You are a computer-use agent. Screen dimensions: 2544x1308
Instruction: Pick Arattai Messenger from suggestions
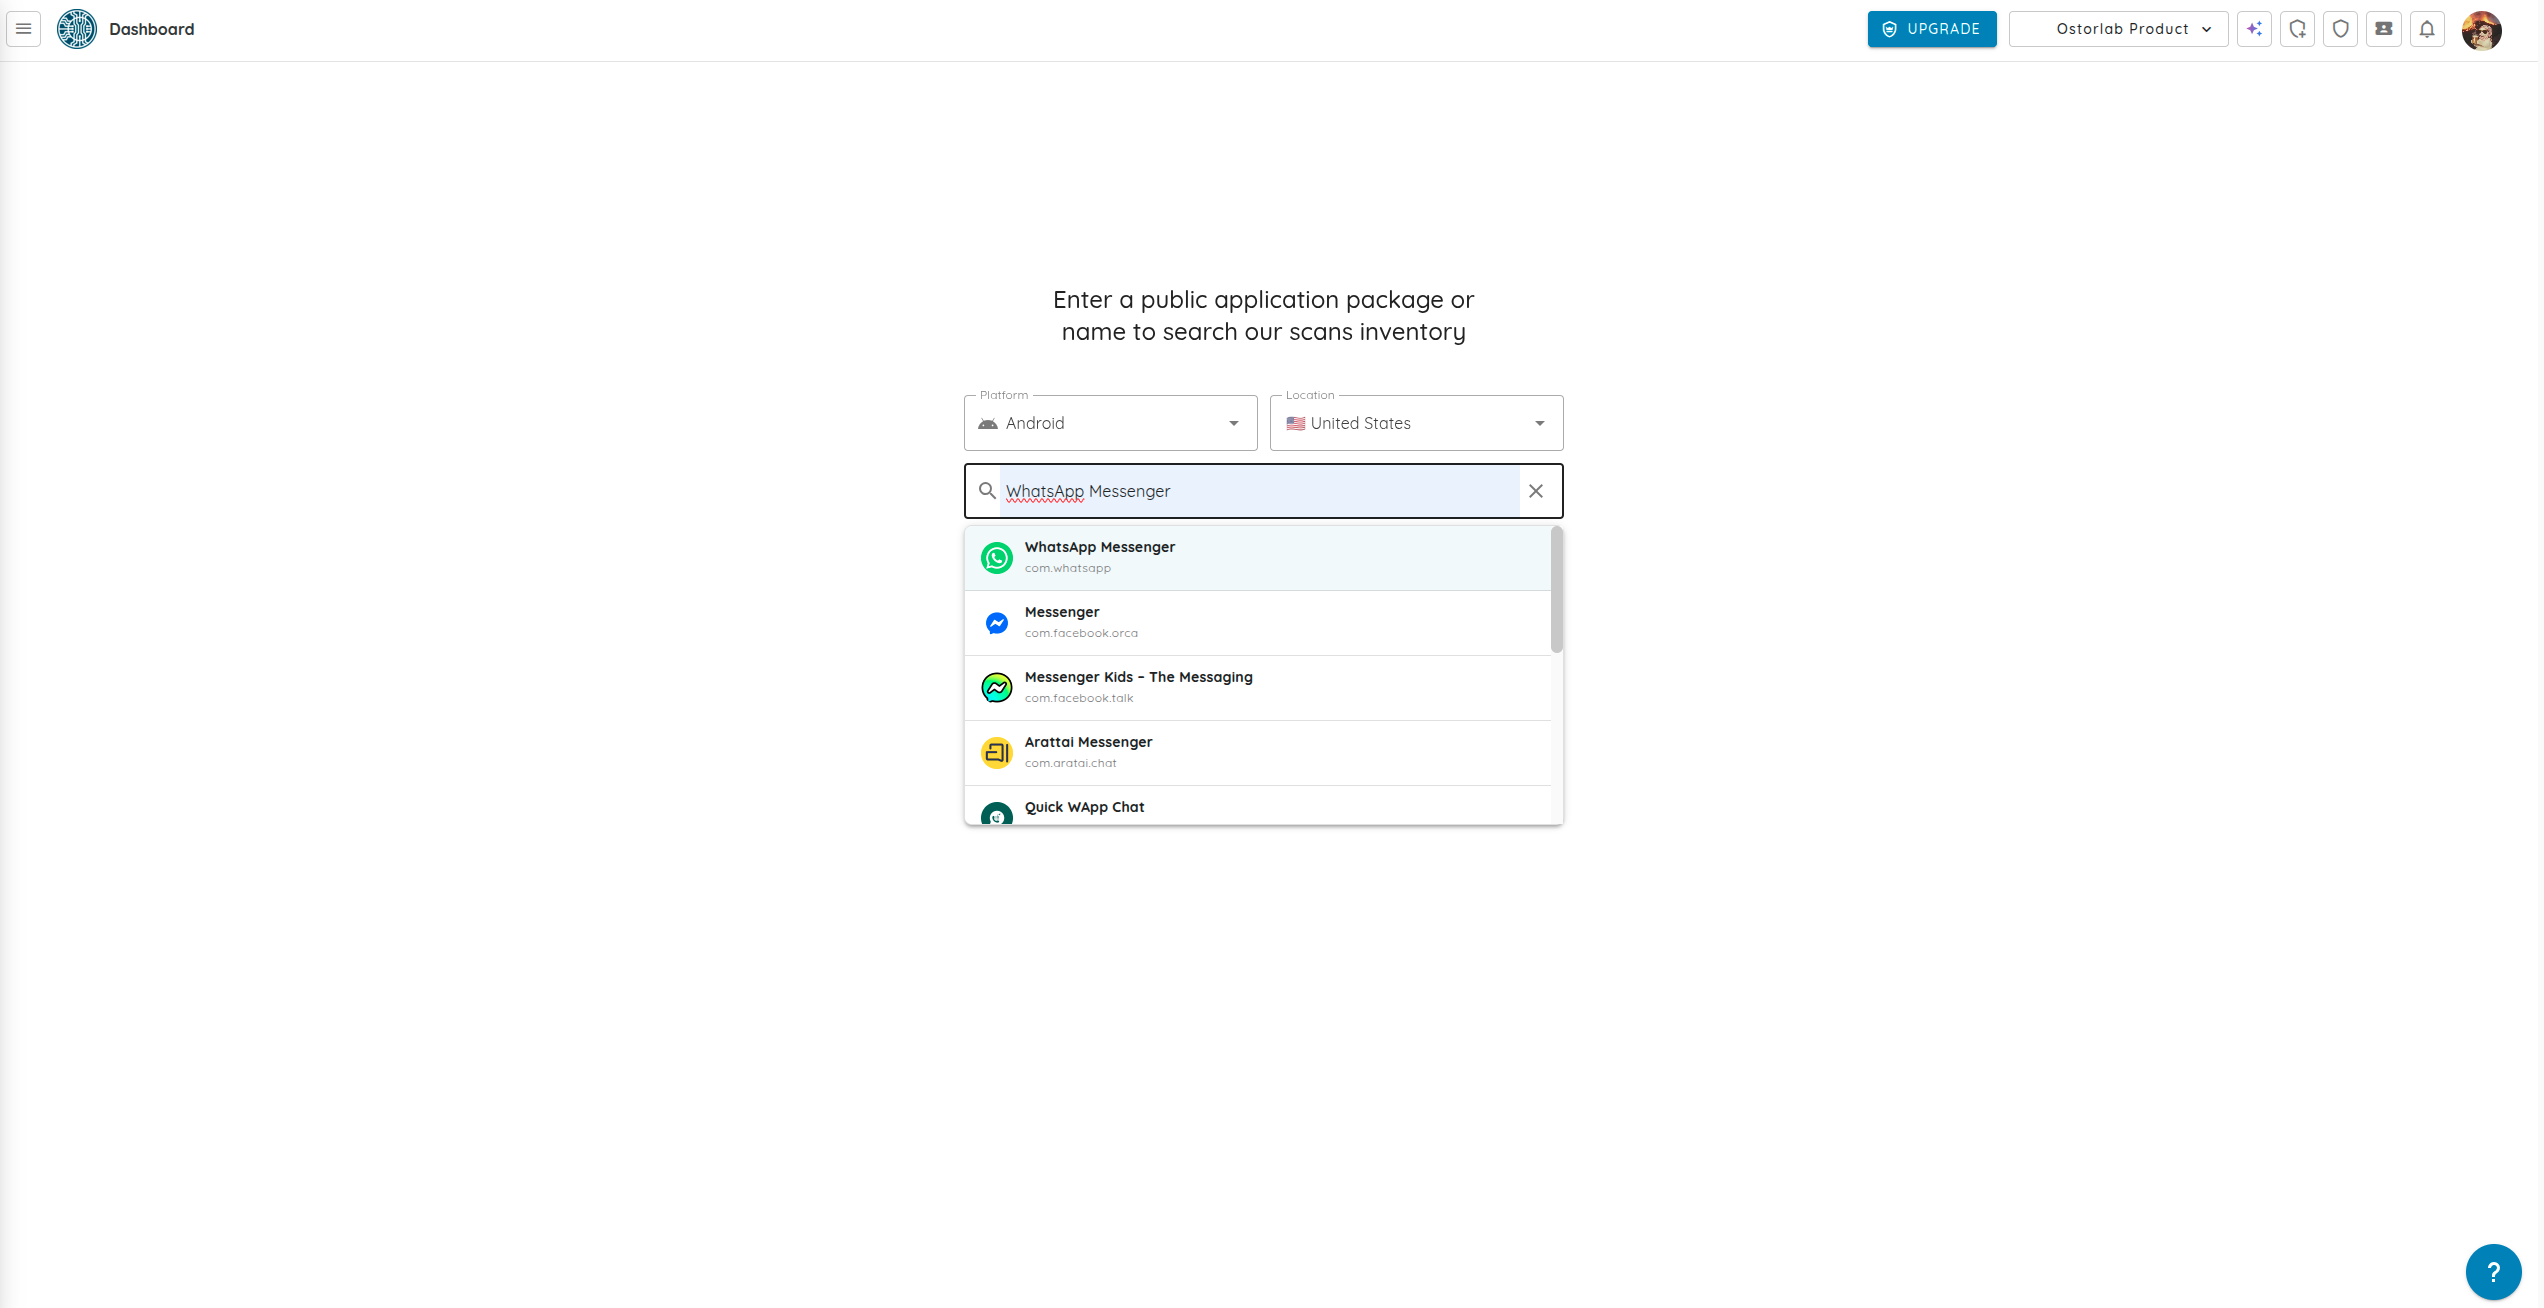[1257, 753]
